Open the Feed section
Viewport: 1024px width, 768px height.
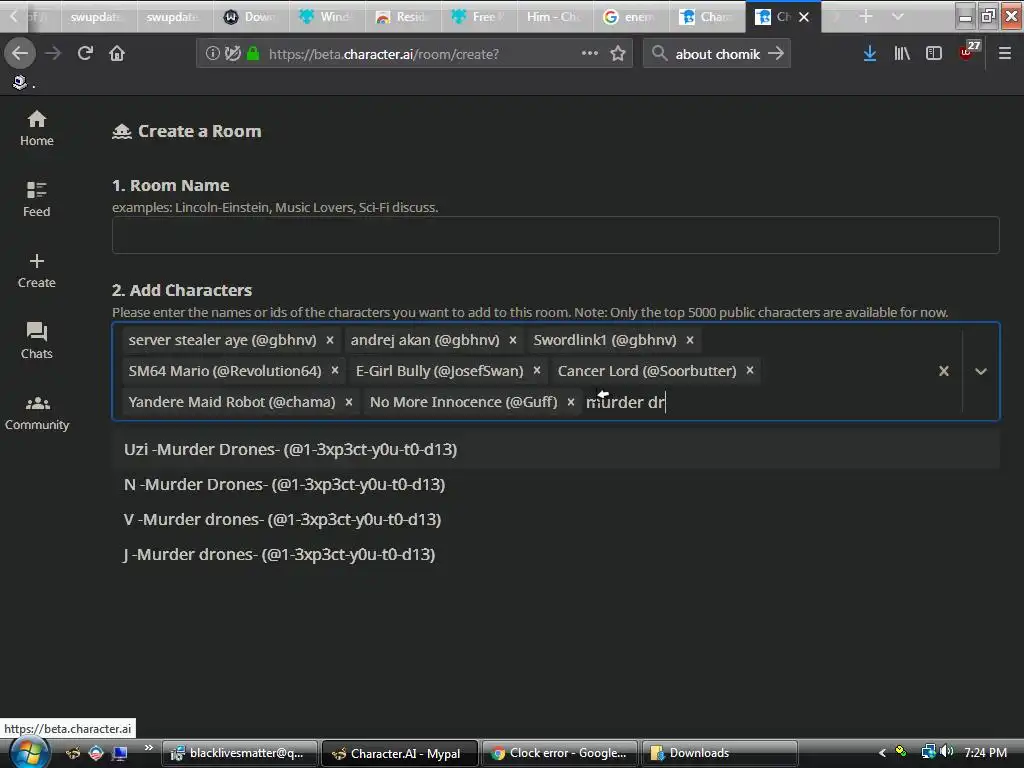[x=37, y=200]
